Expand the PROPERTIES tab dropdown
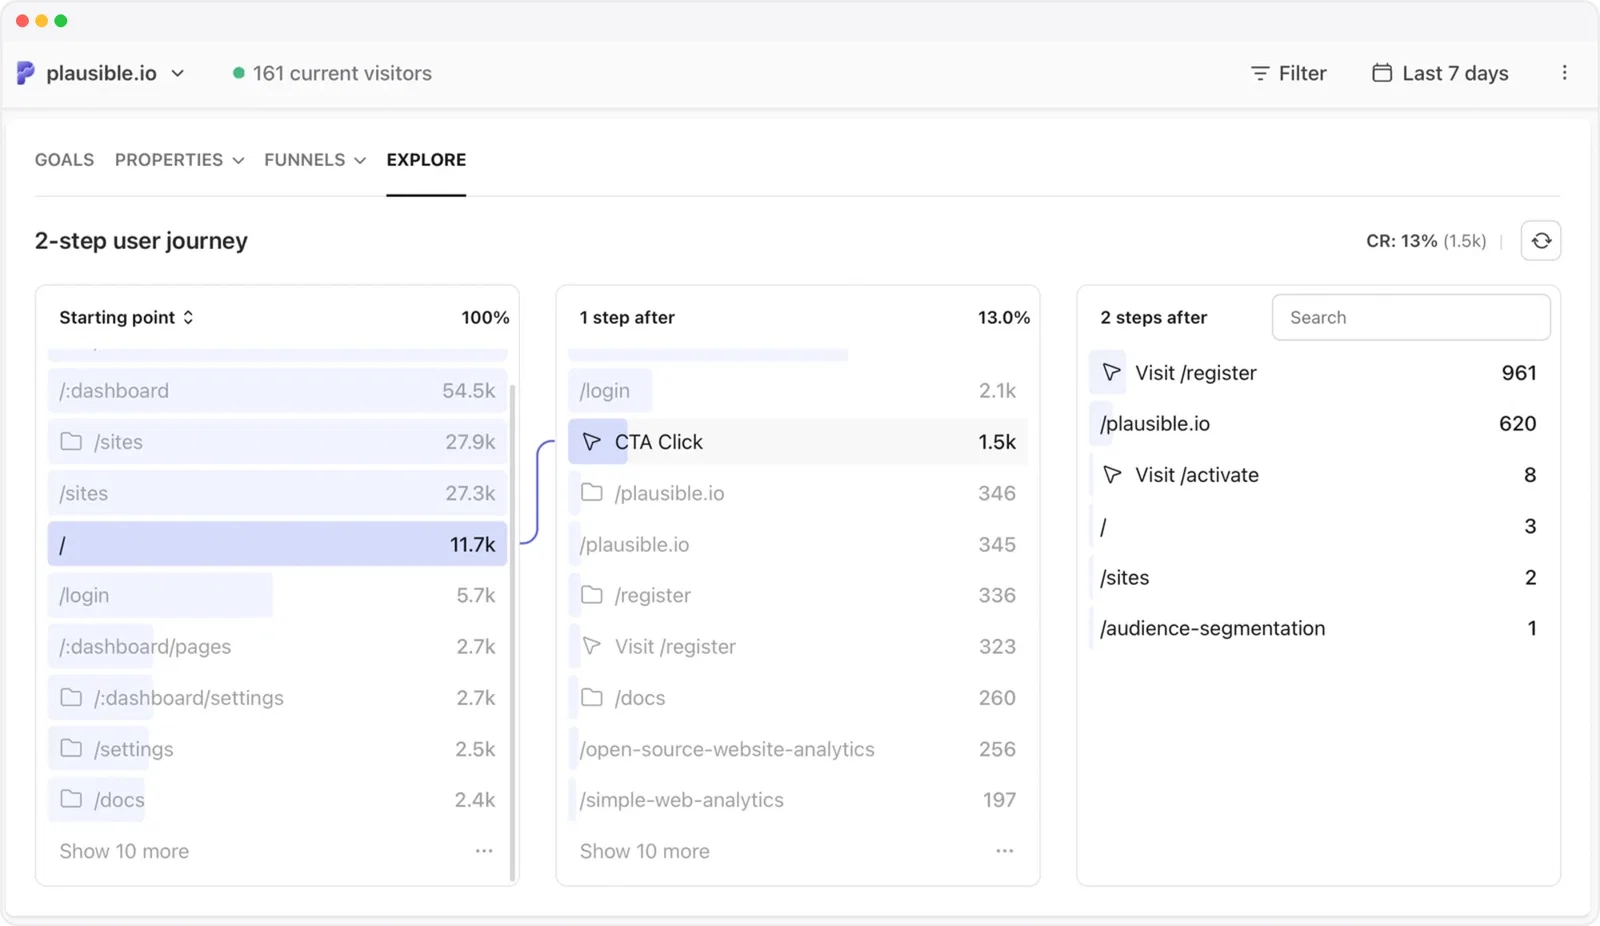This screenshot has height=926, width=1600. click(179, 160)
